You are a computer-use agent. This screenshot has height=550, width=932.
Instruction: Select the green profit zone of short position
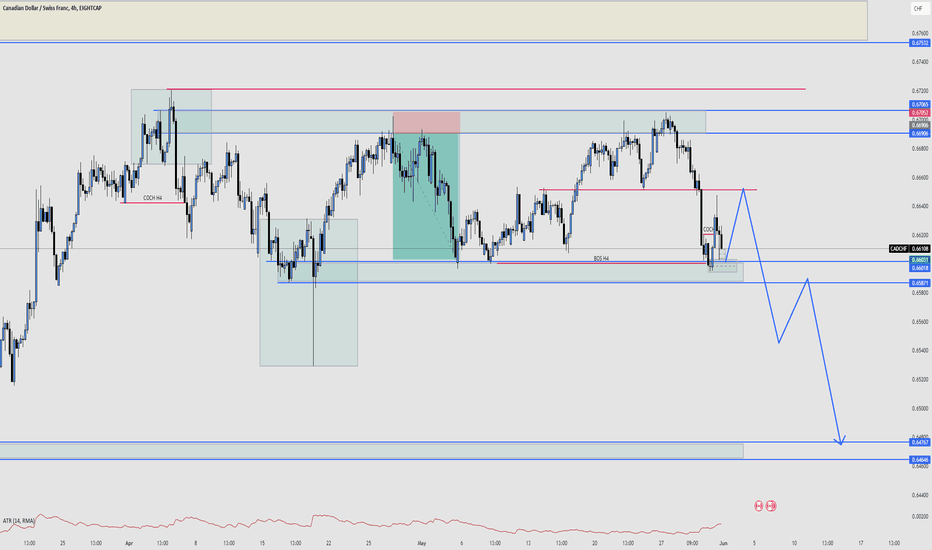tap(426, 196)
